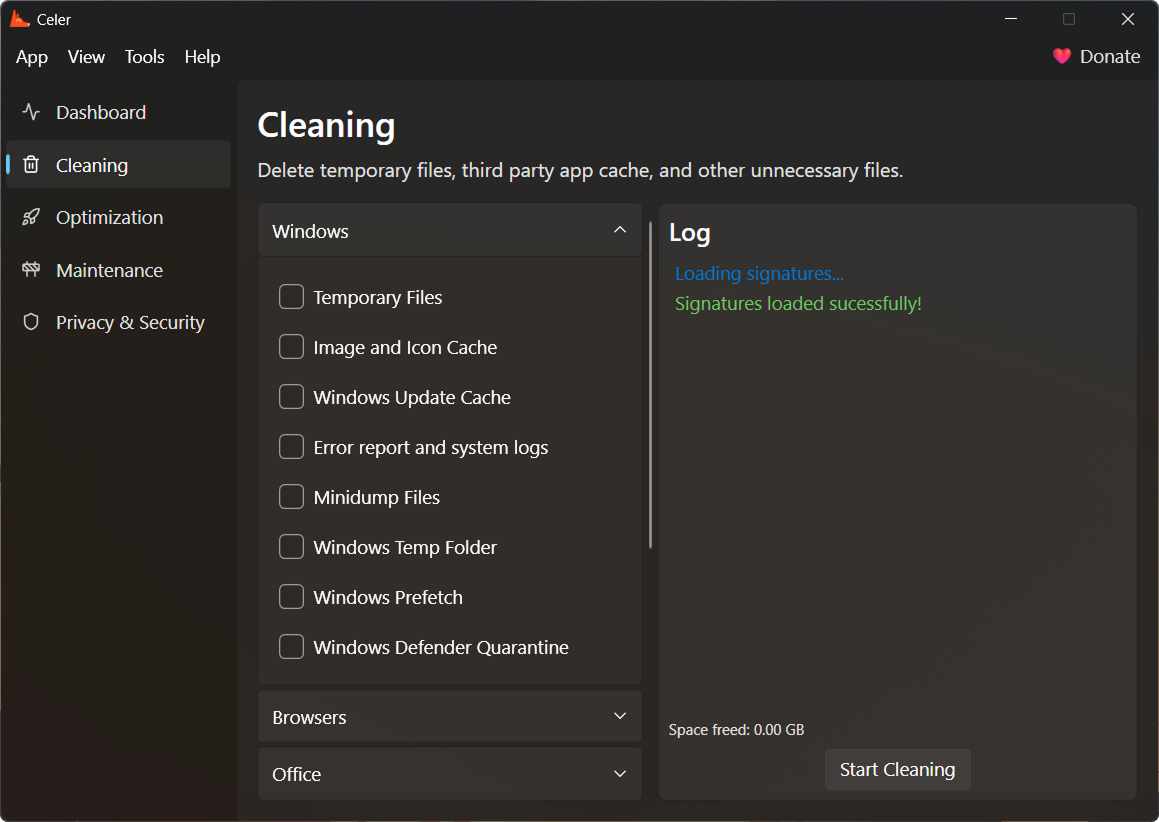The height and width of the screenshot is (822, 1159).
Task: Open the Tools menu
Action: tap(144, 57)
